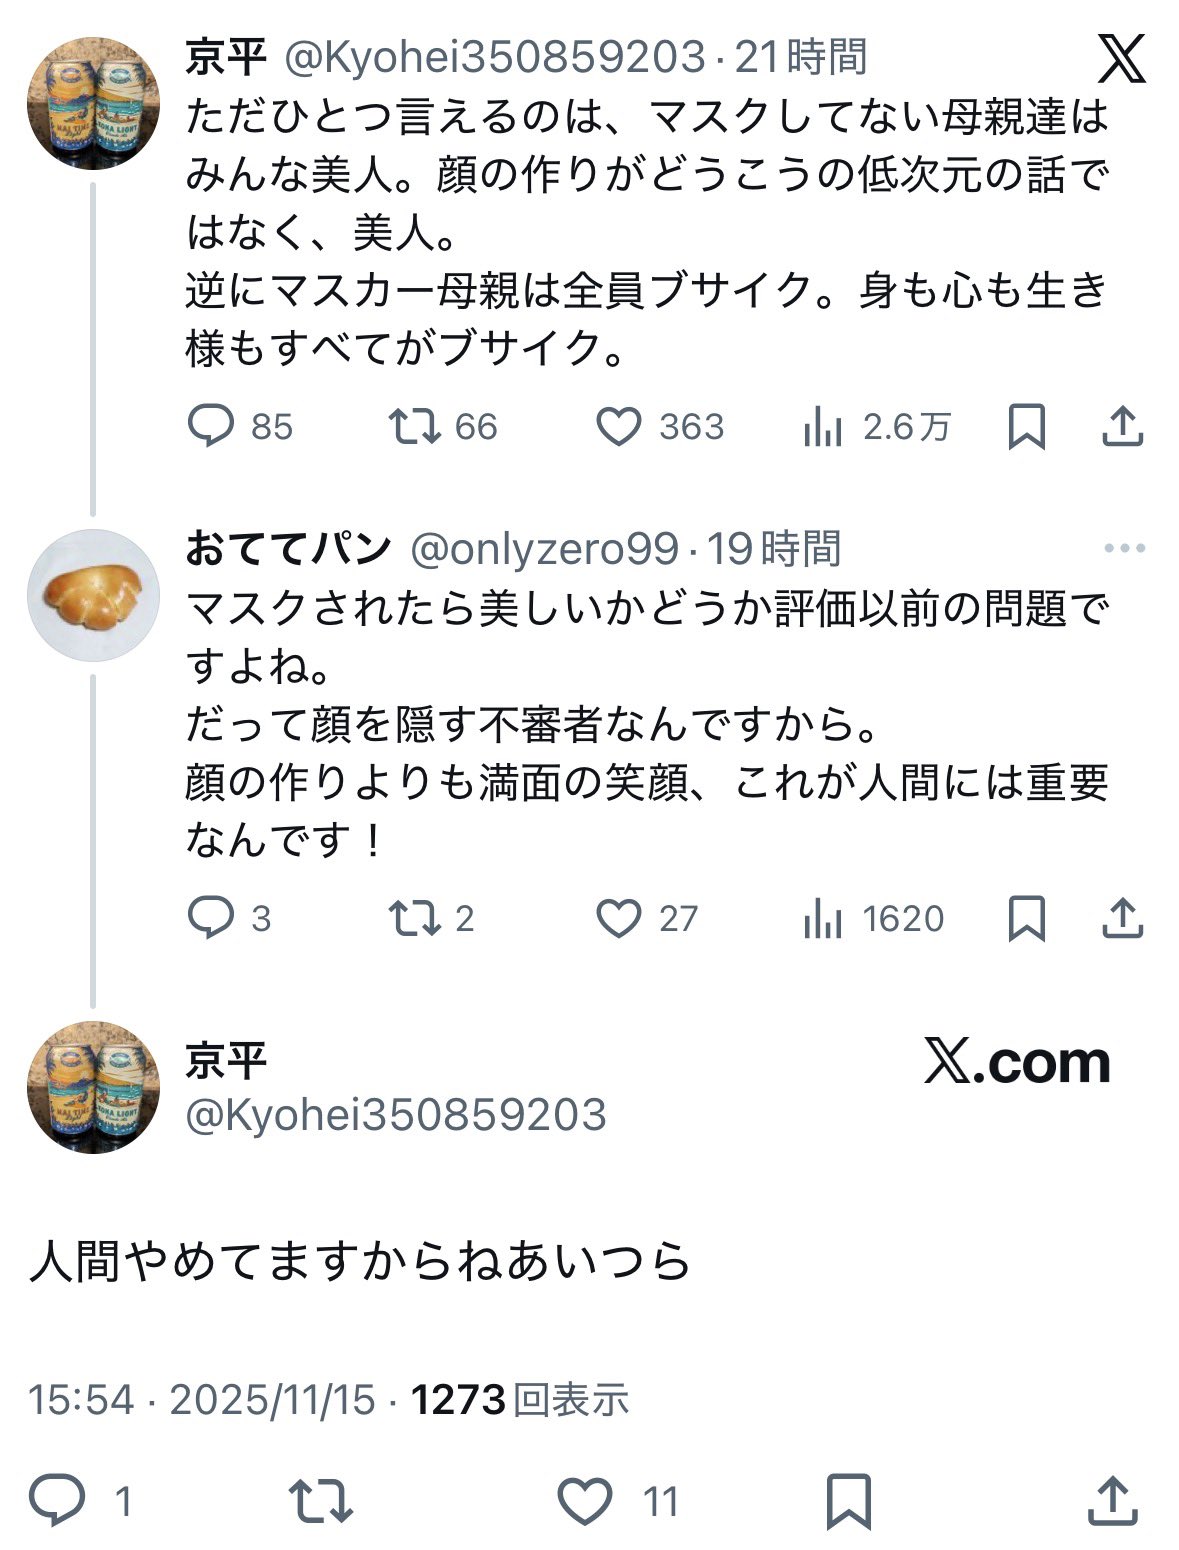Like the main post with 11 likes

coord(585,1501)
